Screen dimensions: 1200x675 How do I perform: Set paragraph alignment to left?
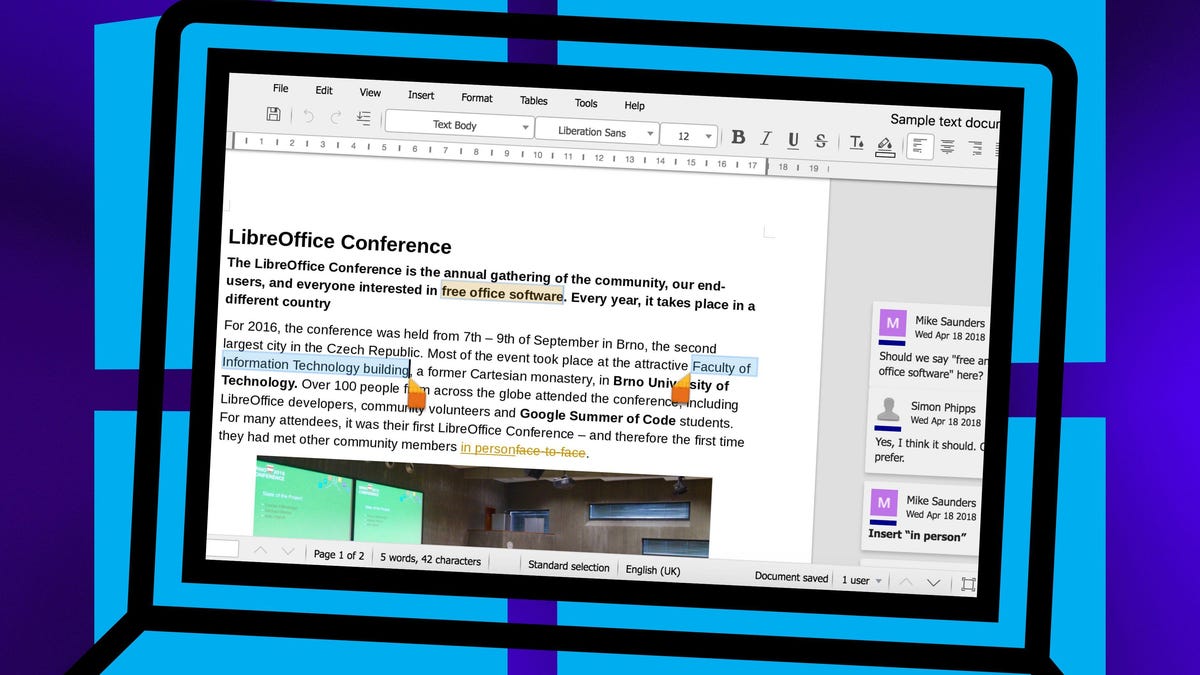pos(919,147)
